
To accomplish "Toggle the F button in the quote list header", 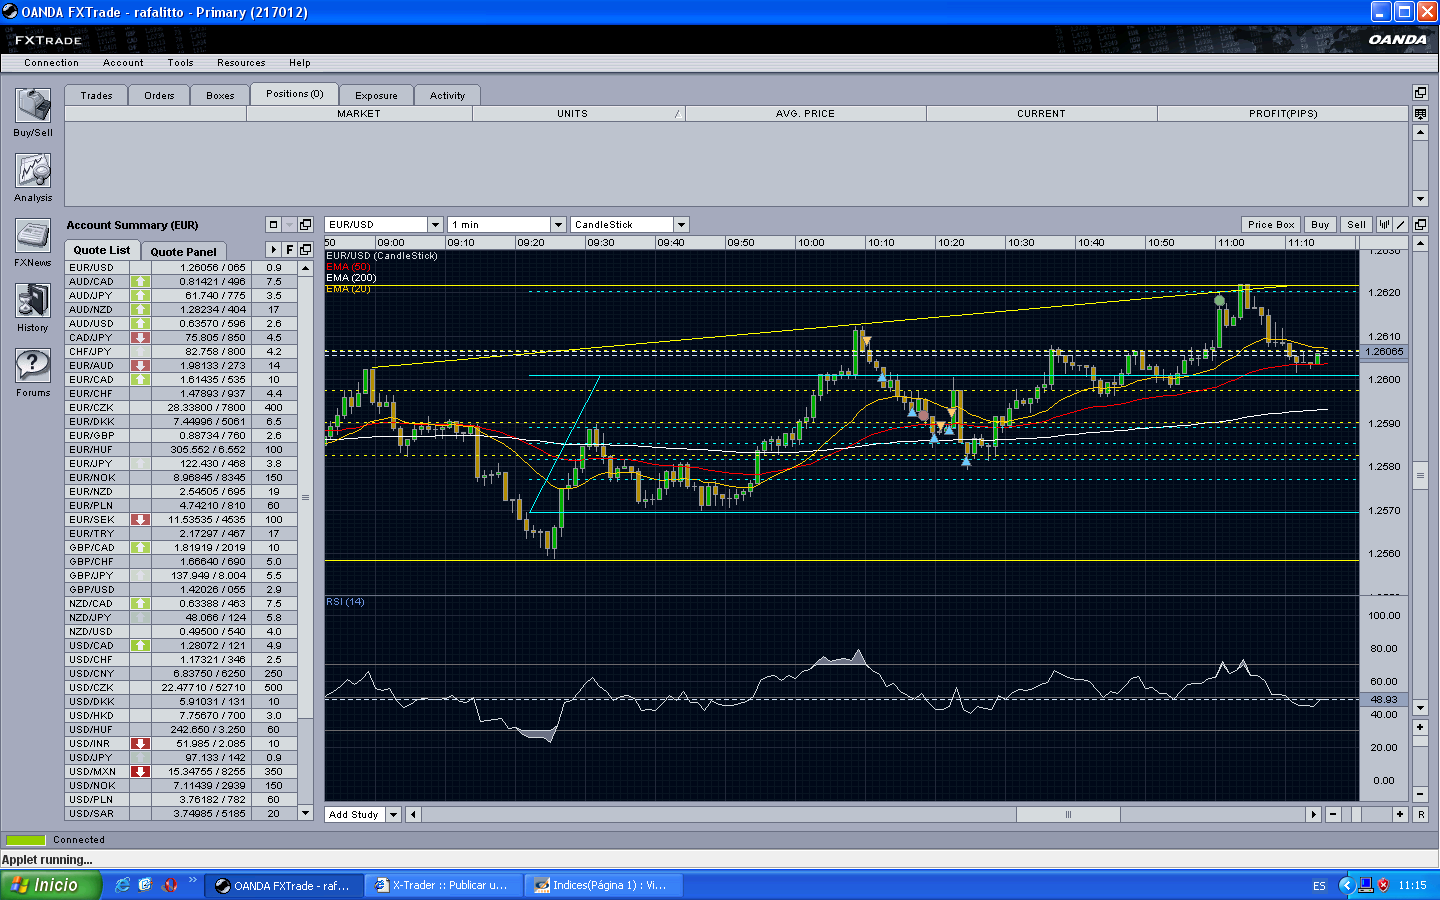I will [289, 250].
